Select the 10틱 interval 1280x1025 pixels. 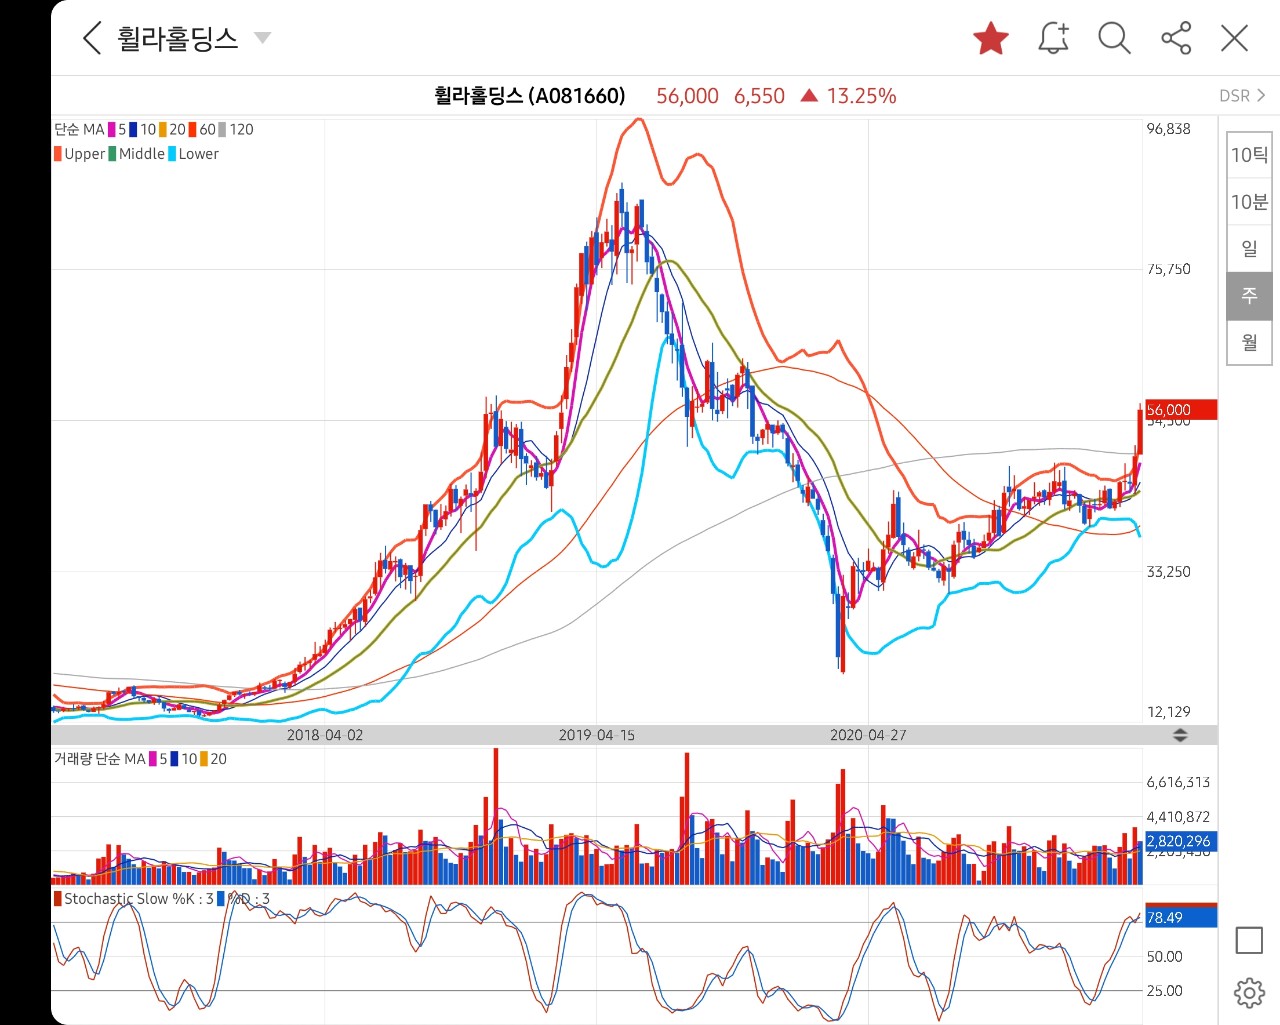pyautogui.click(x=1249, y=154)
